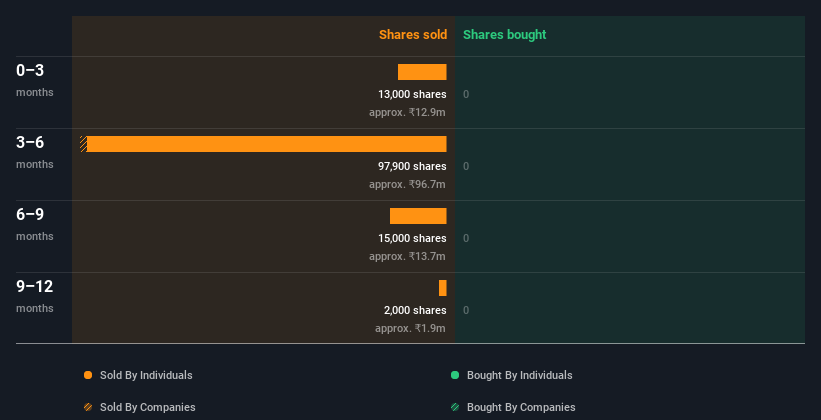The width and height of the screenshot is (821, 420).
Task: Click the bought zero in 3–6 months row
Action: [466, 167]
